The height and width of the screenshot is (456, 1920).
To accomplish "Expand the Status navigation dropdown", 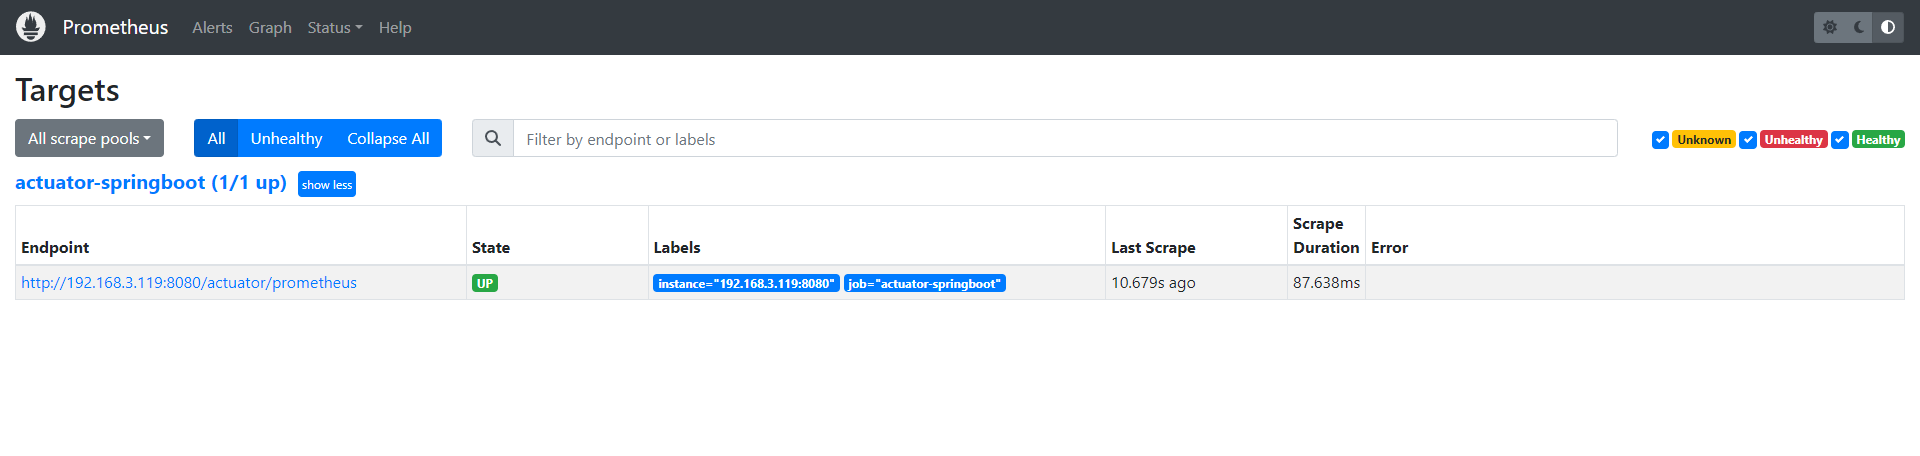I will pos(335,28).
